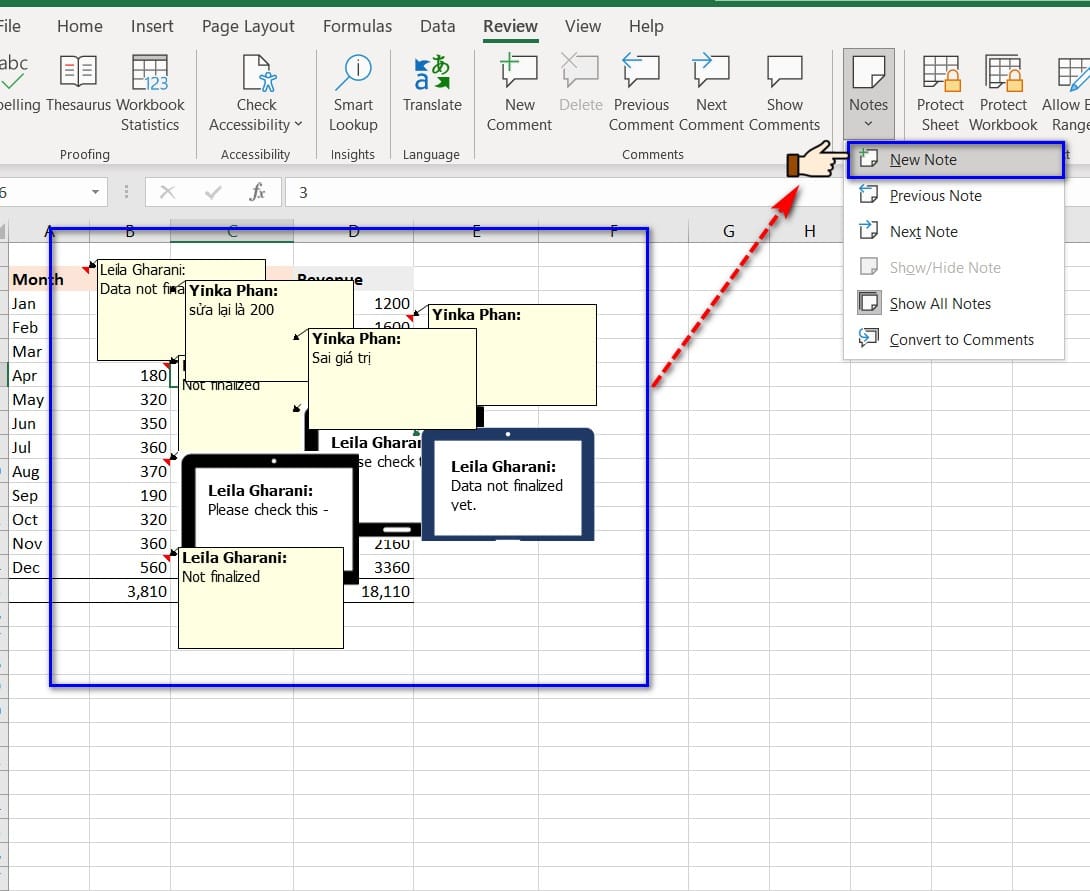
Task: Run Check Accessibility
Action: (257, 93)
